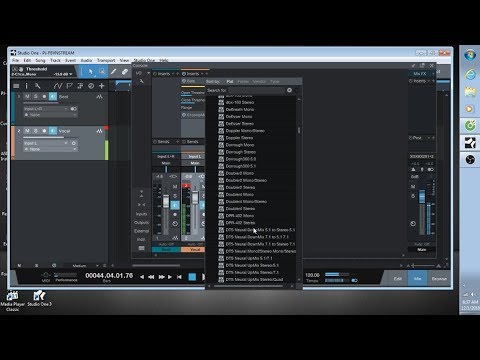Screen dimensions: 480x360
Task: Open Beat channel Main output selector
Action: click(x=166, y=163)
